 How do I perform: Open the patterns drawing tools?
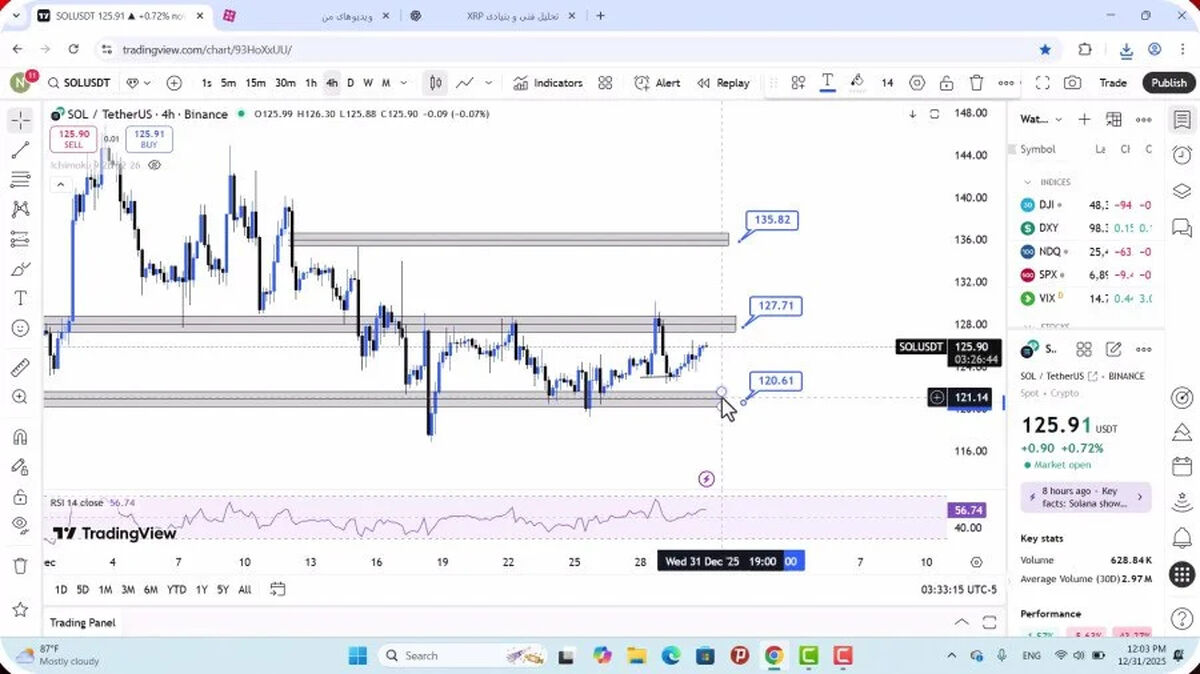click(20, 210)
